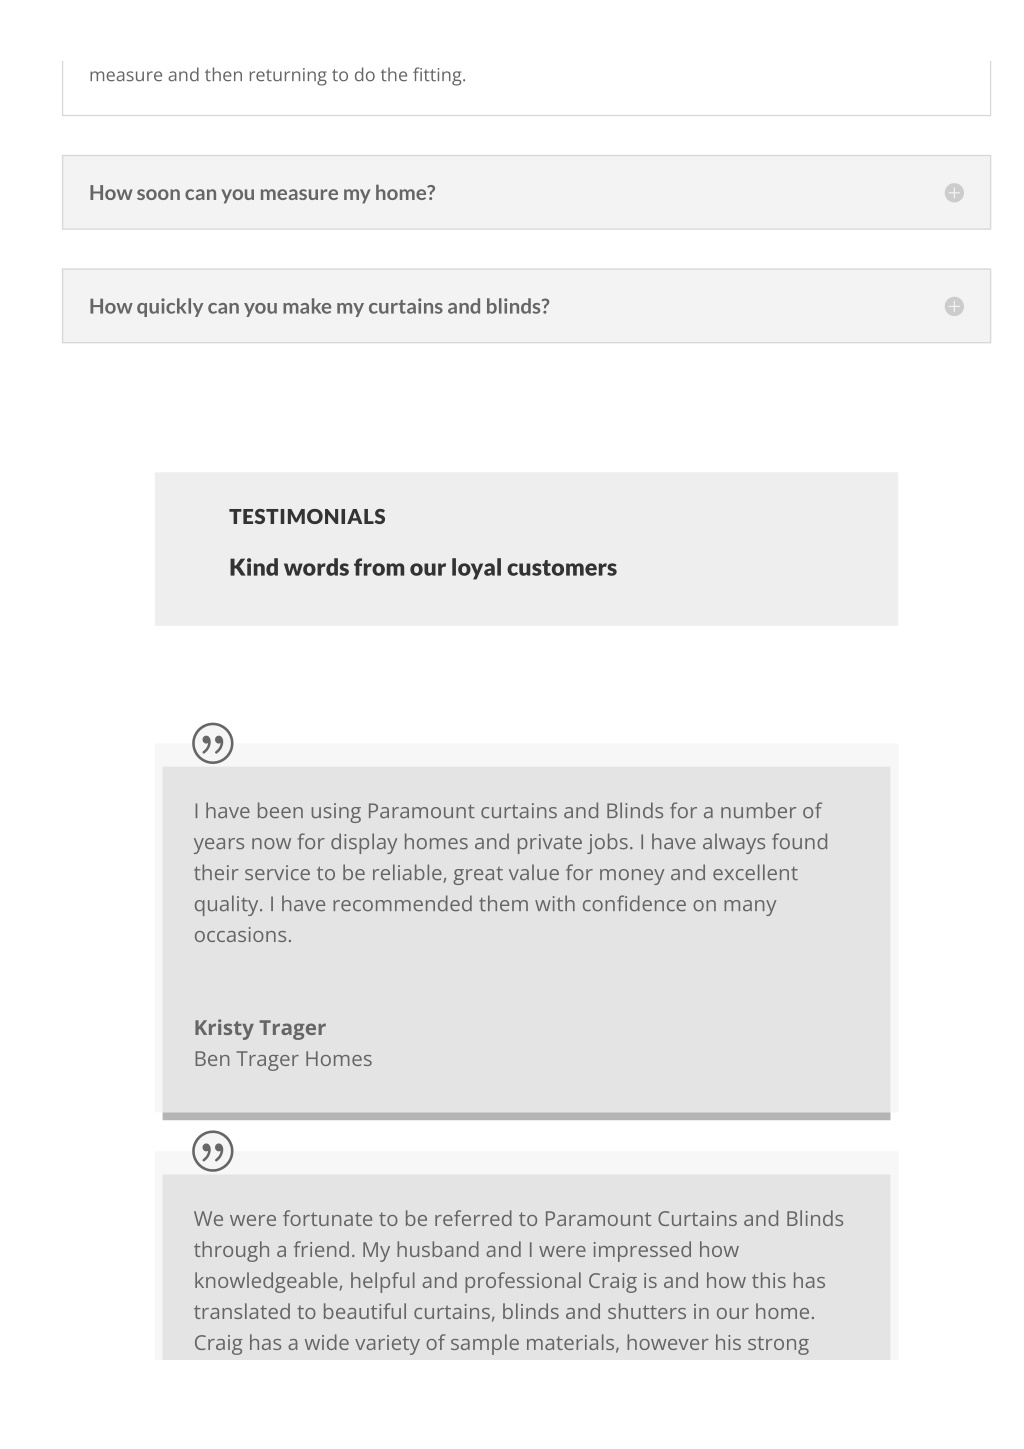Click quote mark icon above Kristy Trager testimonial
Screen dimensions: 1024x1449
click(212, 743)
